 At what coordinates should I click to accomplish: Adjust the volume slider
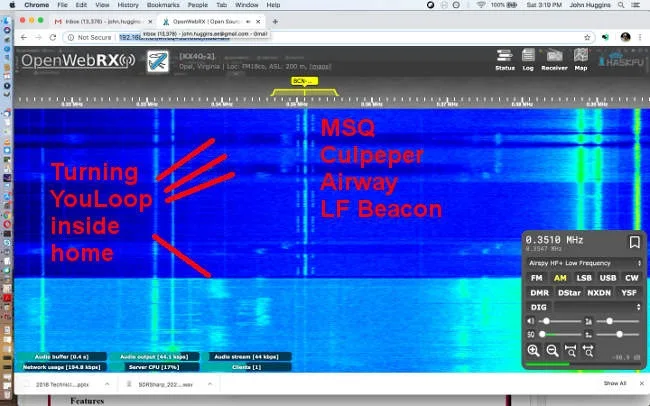pyautogui.click(x=560, y=321)
